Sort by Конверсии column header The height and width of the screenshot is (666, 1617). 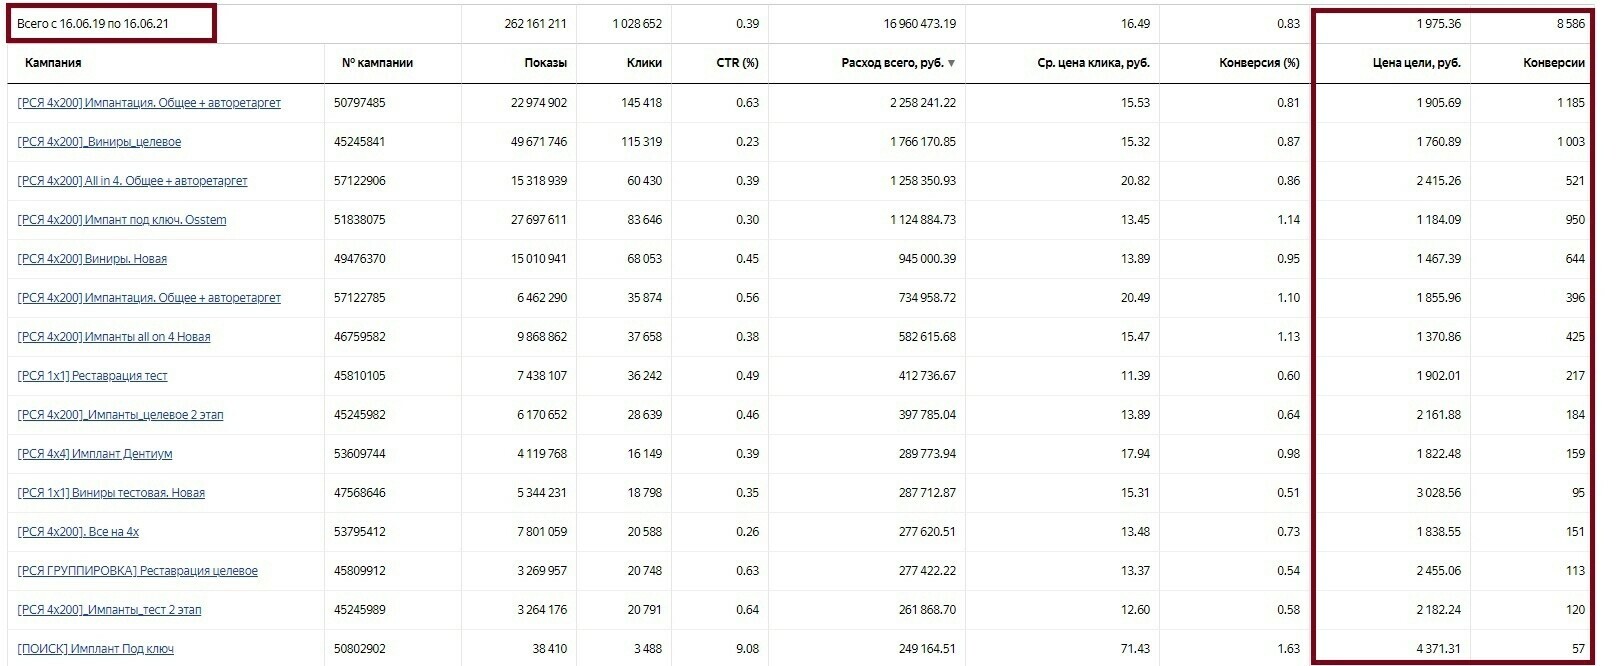tap(1554, 63)
